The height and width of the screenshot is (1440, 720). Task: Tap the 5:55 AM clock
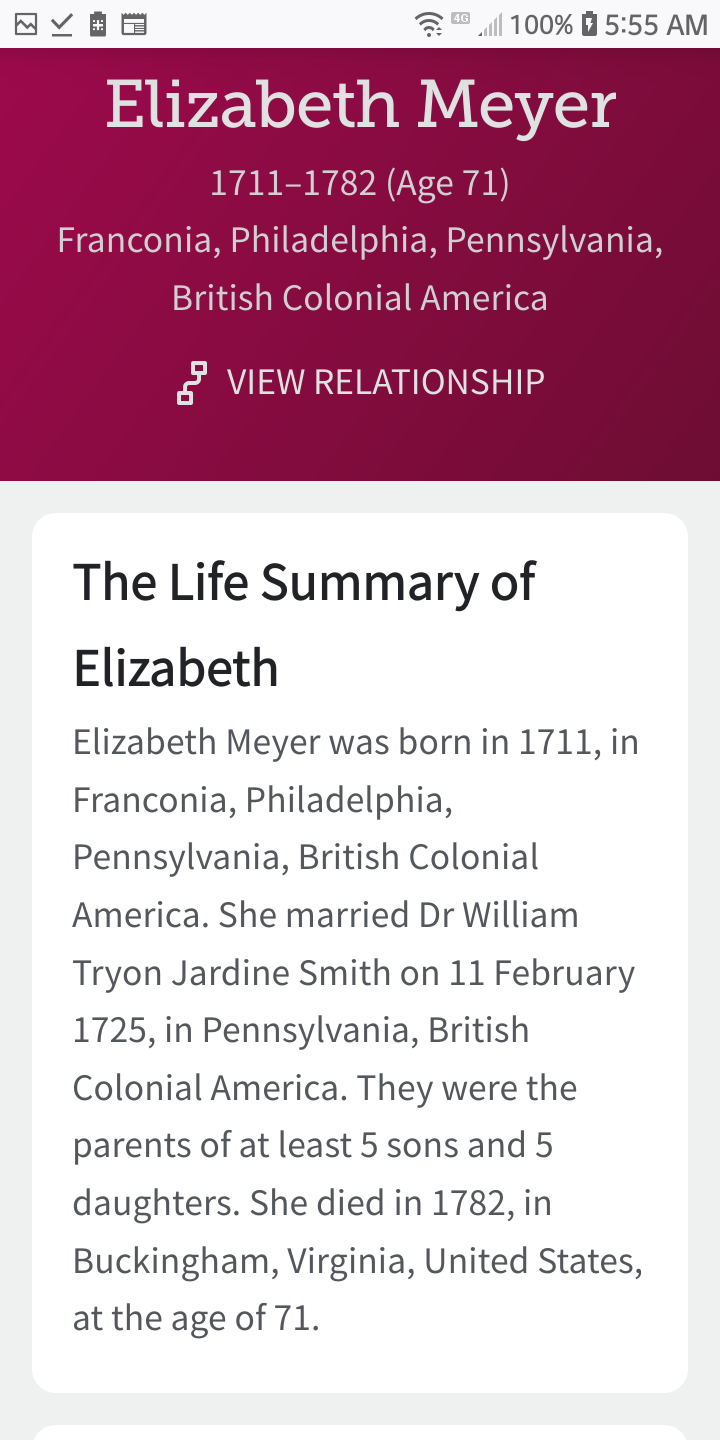click(656, 24)
